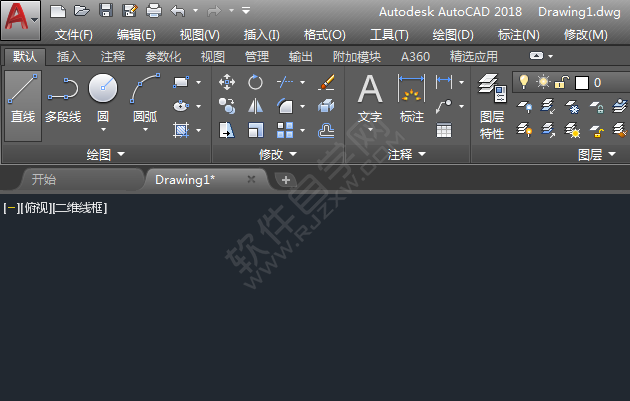
Task: Open the 修改(M) menu
Action: coord(586,35)
